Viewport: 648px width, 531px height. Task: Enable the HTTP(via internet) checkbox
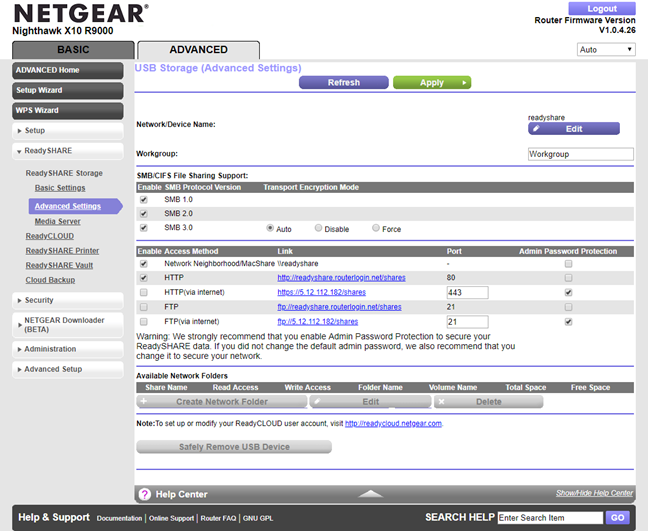(143, 293)
